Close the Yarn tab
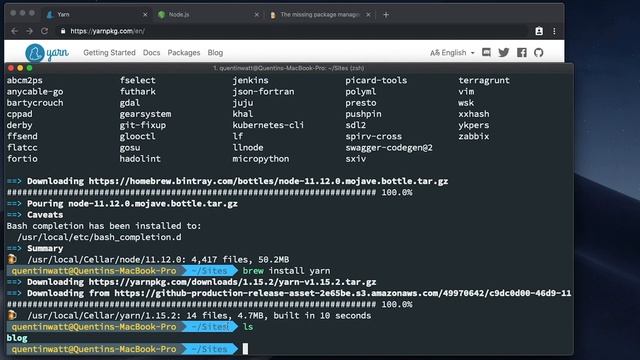This screenshot has height=360, width=640. coord(145,15)
